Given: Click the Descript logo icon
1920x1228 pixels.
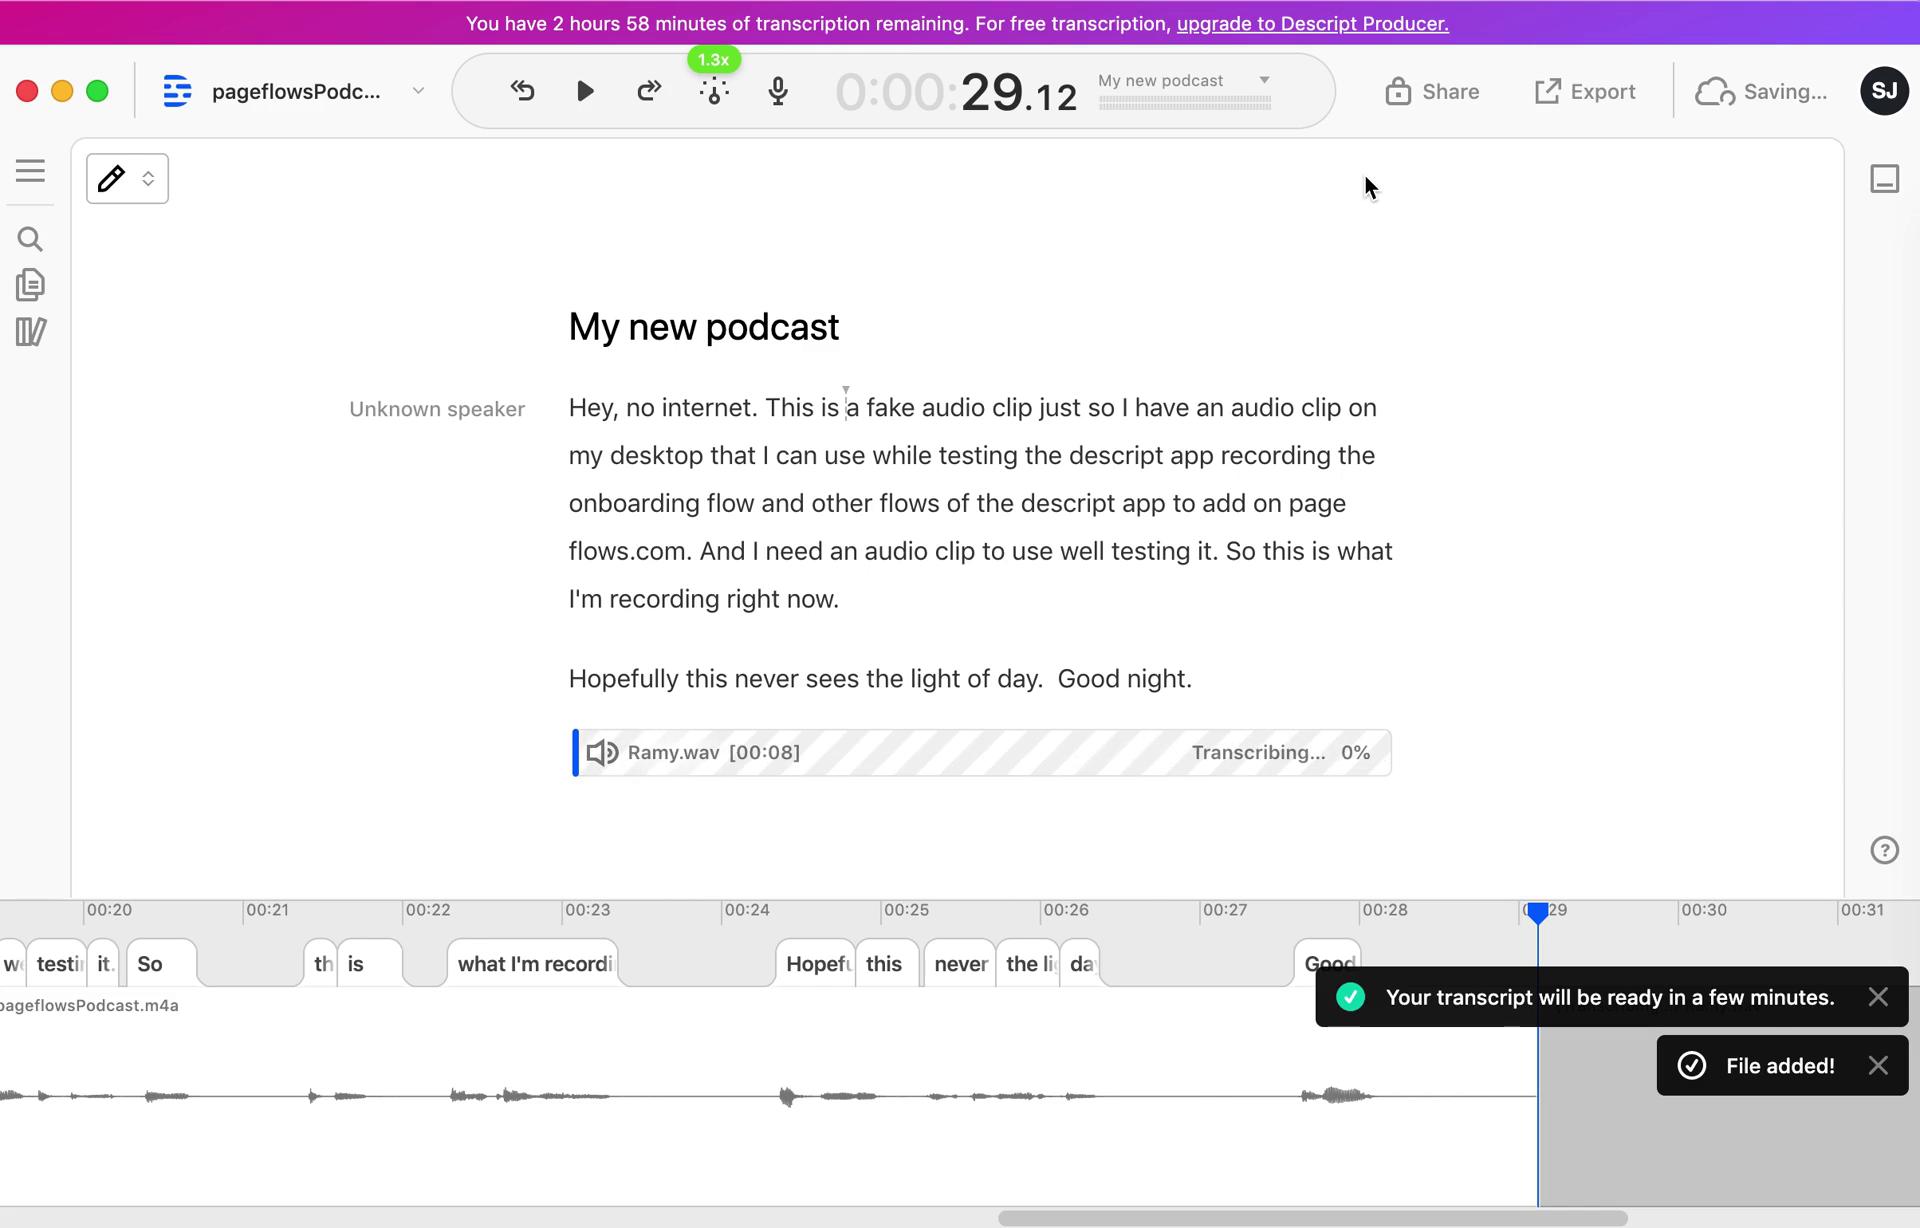Looking at the screenshot, I should (x=177, y=91).
